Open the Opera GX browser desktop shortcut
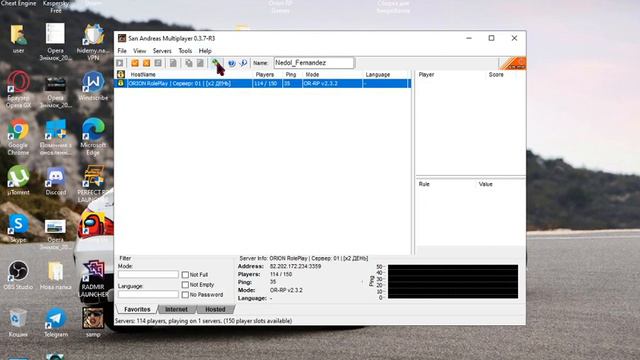Viewport: 640px width, 360px height. coord(18,90)
